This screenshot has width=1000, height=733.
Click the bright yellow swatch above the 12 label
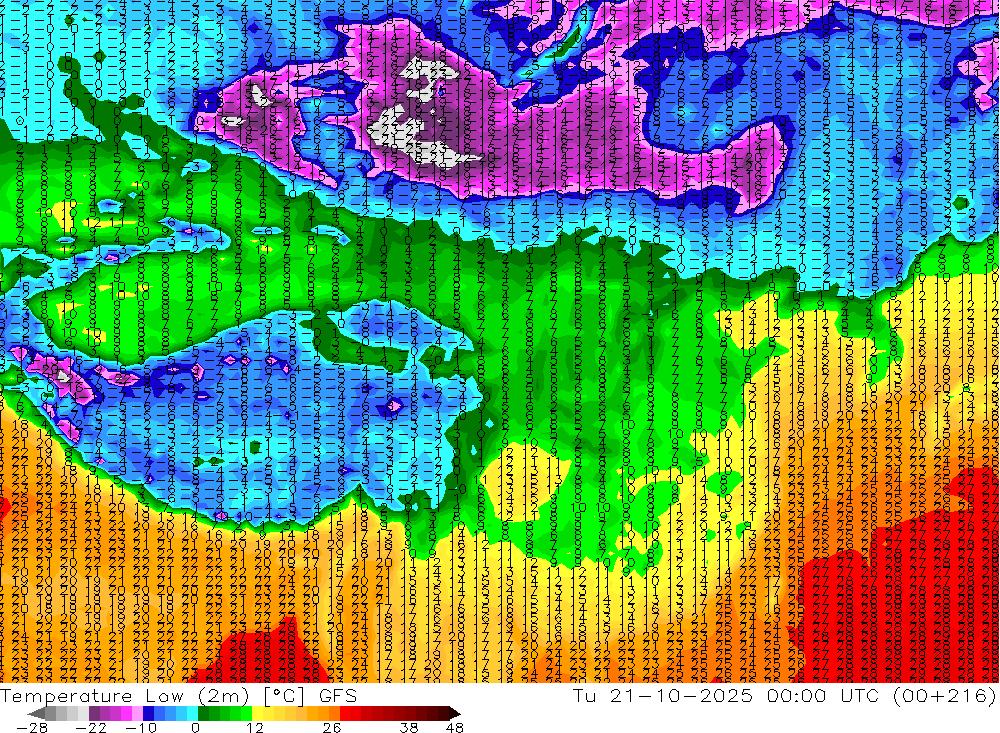tap(257, 713)
